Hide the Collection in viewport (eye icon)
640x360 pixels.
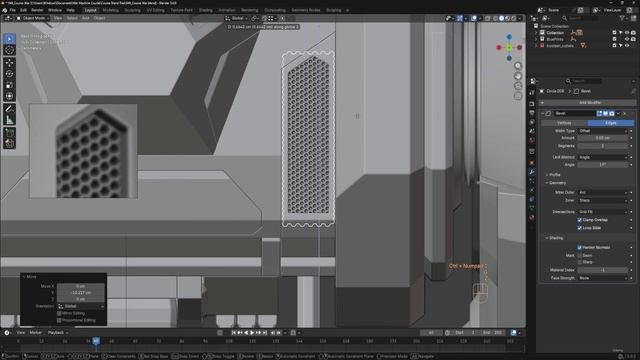pyautogui.click(x=627, y=33)
